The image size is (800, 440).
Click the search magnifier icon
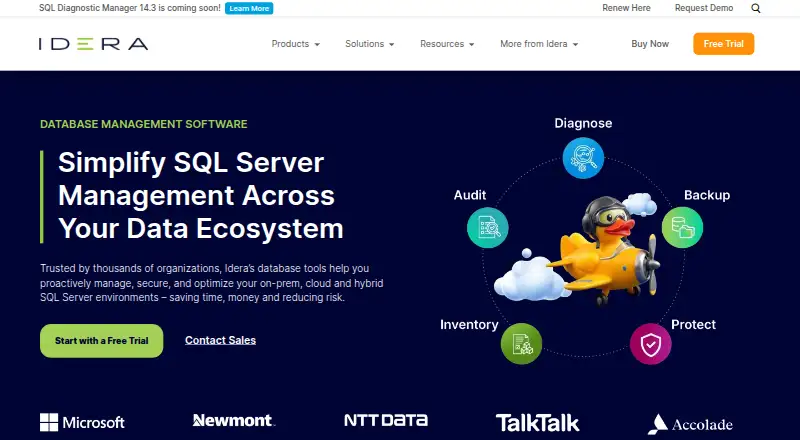point(756,8)
